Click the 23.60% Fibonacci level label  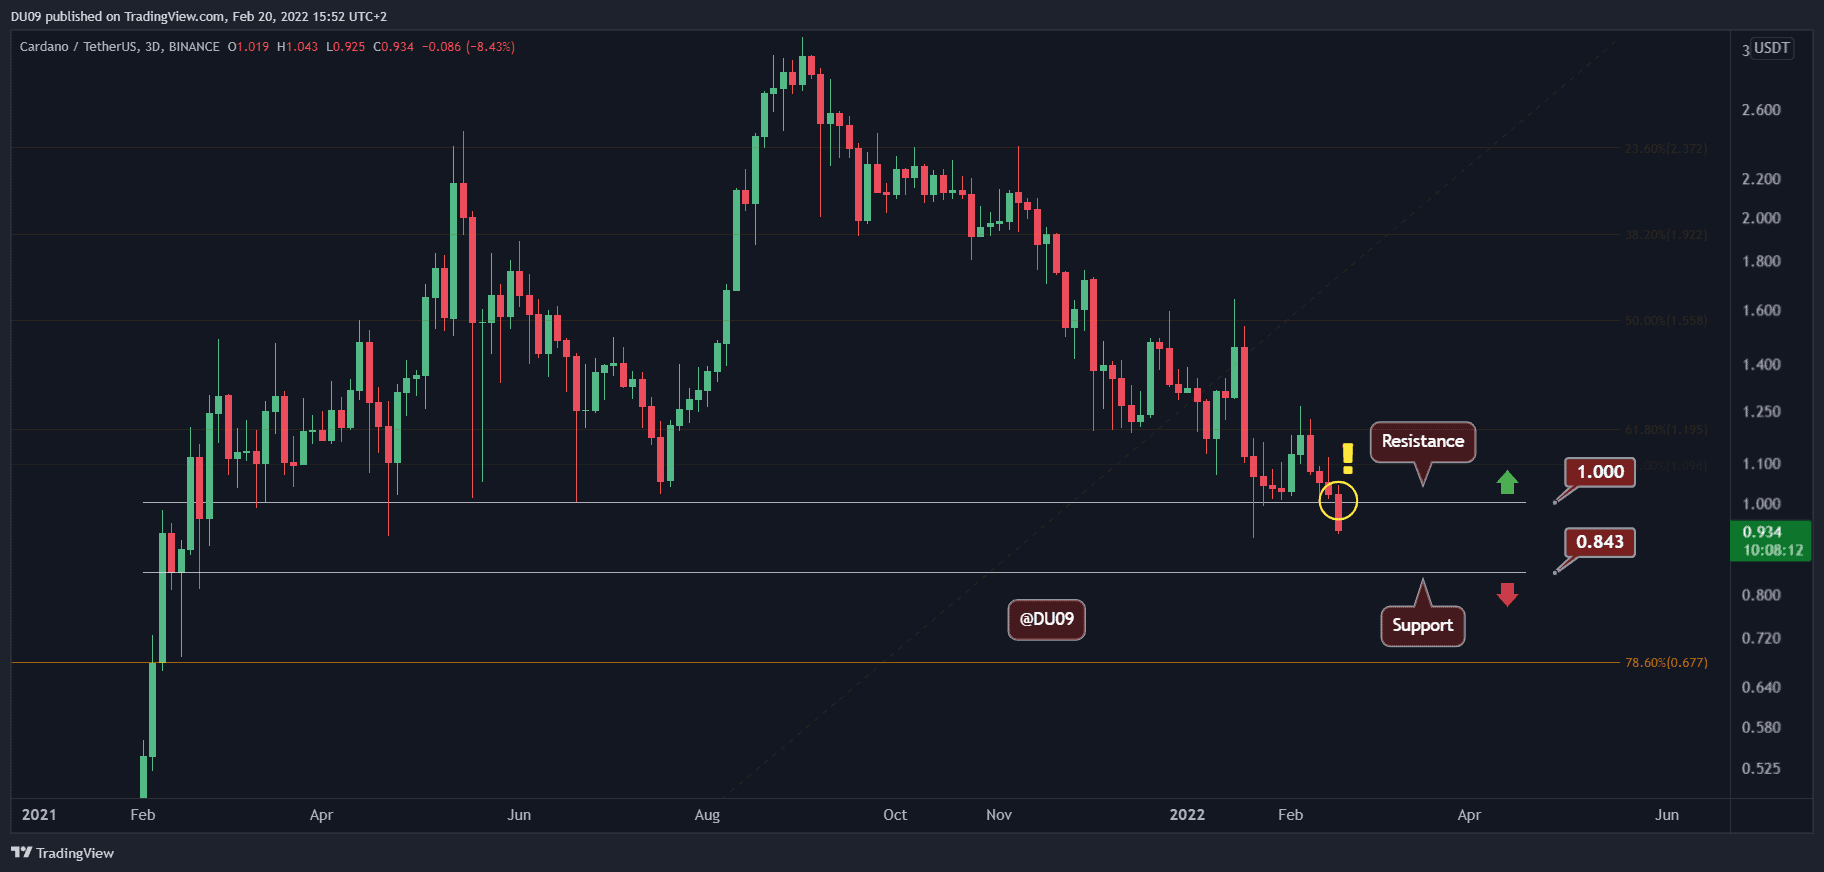[1666, 149]
